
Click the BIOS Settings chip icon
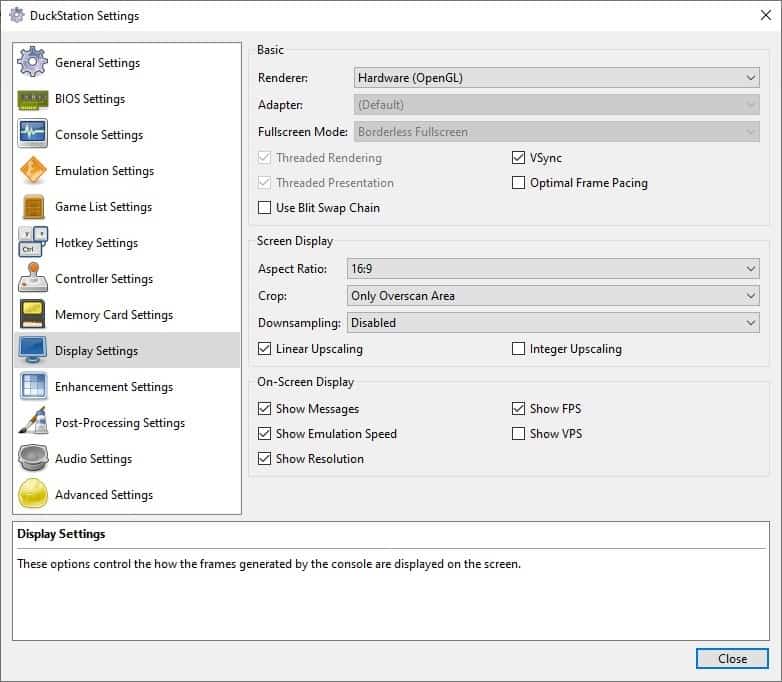tap(32, 99)
